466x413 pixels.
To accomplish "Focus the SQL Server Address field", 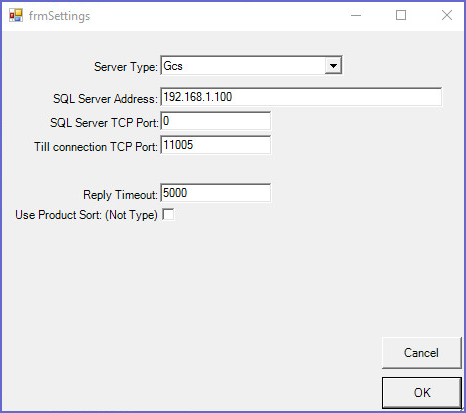I will (x=301, y=97).
